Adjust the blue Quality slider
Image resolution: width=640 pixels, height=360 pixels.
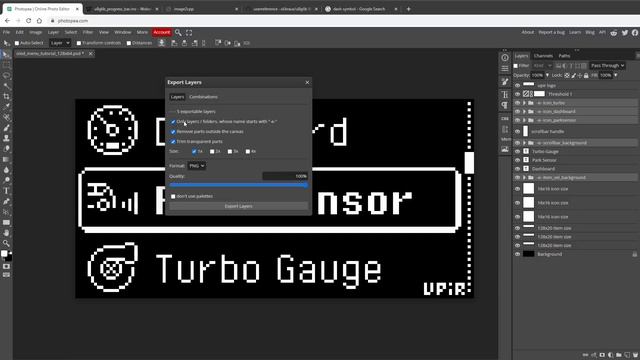[238, 185]
